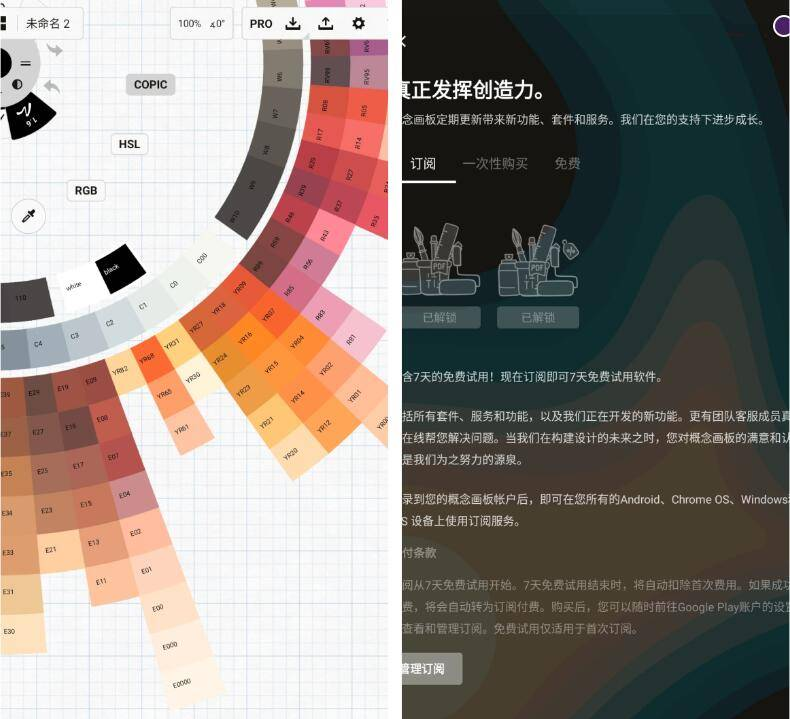Viewport: 790px width, 719px height.
Task: Click the 100% zoom level indicator
Action: pos(189,24)
